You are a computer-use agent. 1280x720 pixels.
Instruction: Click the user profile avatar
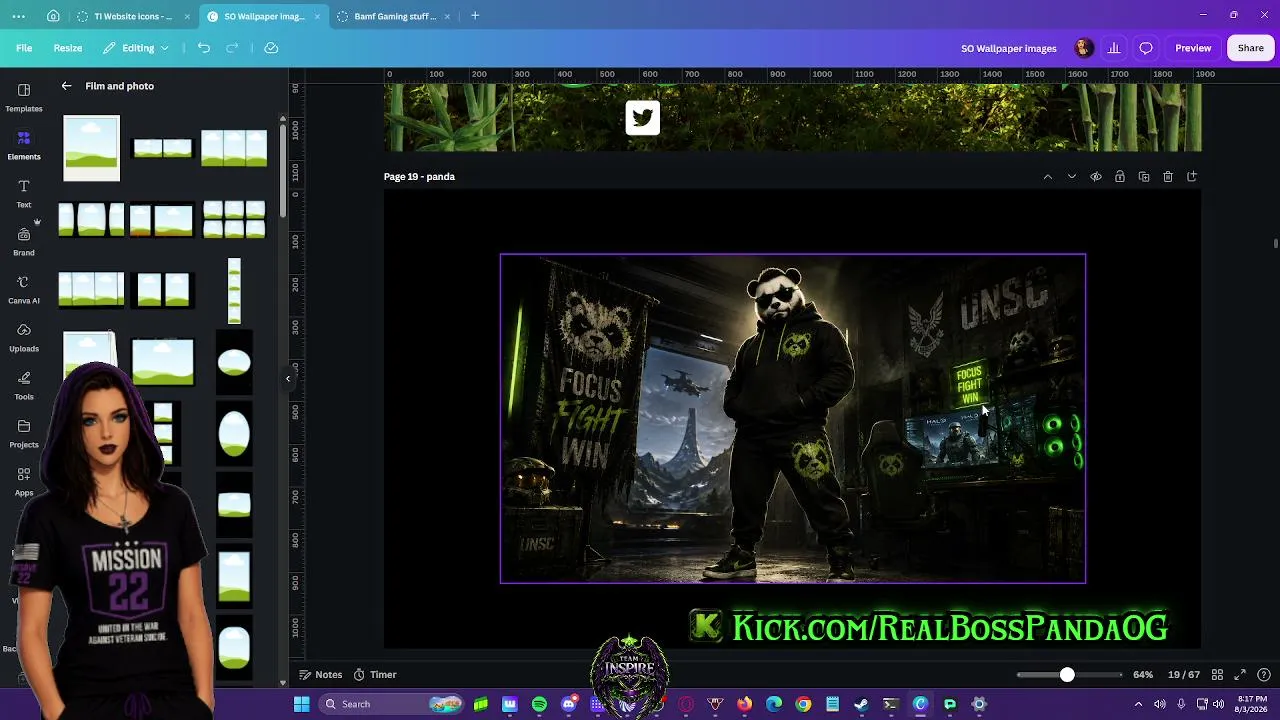point(1084,48)
